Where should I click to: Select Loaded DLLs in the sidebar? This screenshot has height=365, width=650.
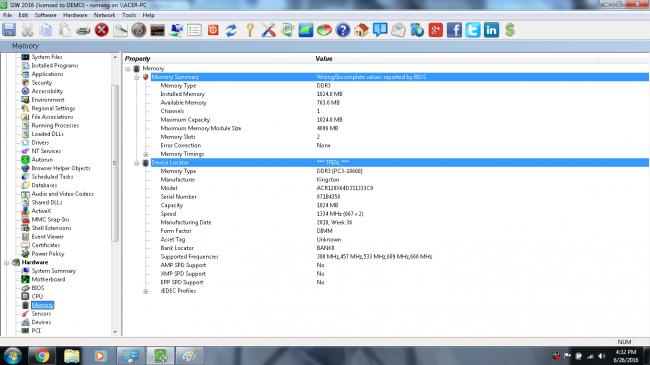coord(48,134)
